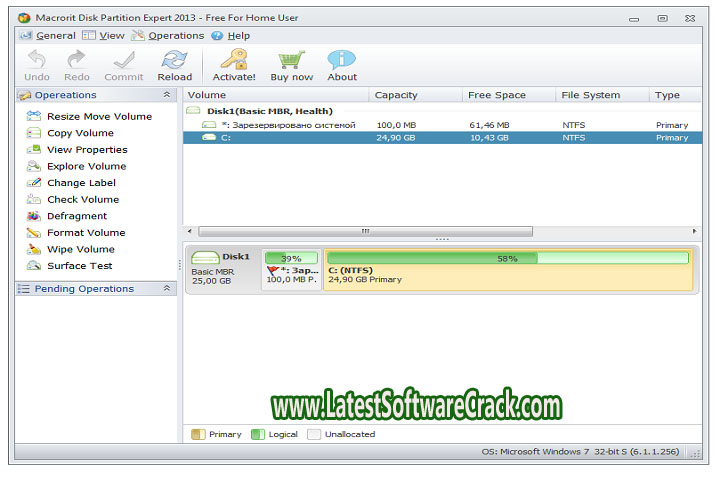Sort by Capacity column header
Screen dimensions: 720x480
click(416, 95)
